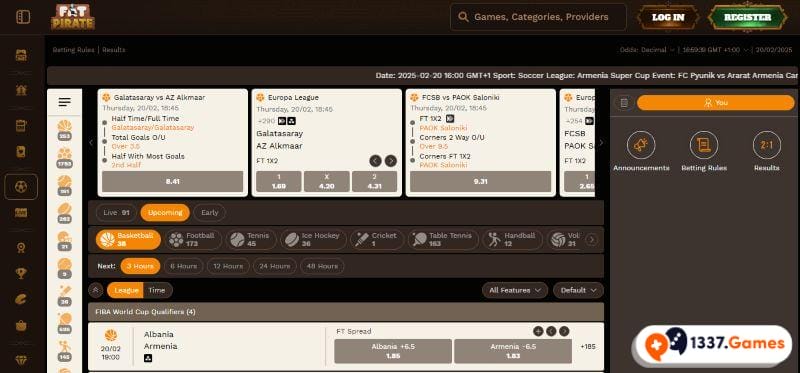Click the Games, Categories, Providers search field
The image size is (800, 373).
click(x=538, y=17)
